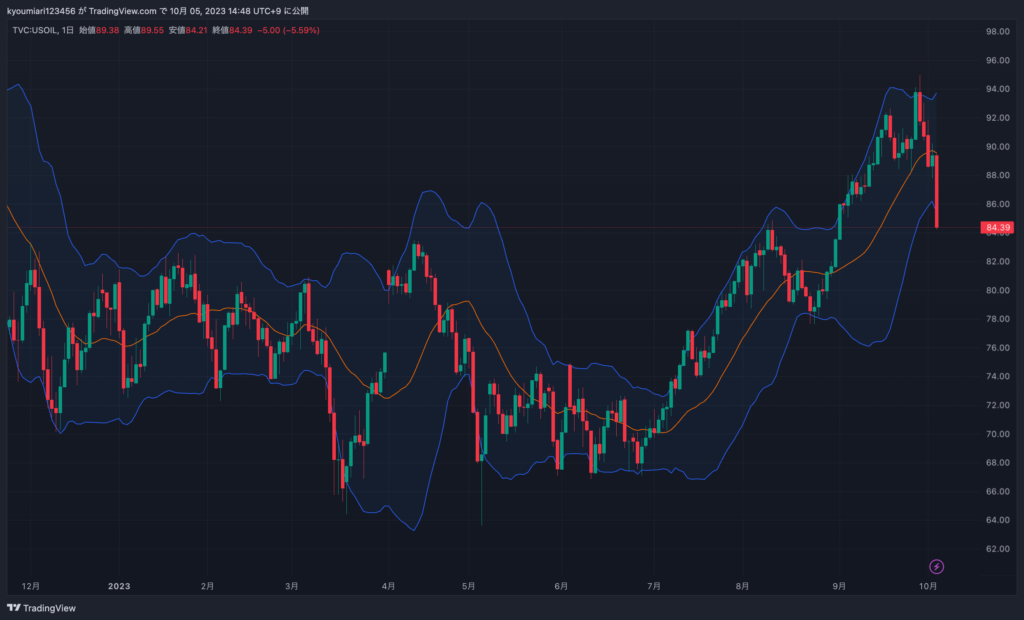
Task: Click the red 84.39 current price tag
Action: [x=997, y=227]
